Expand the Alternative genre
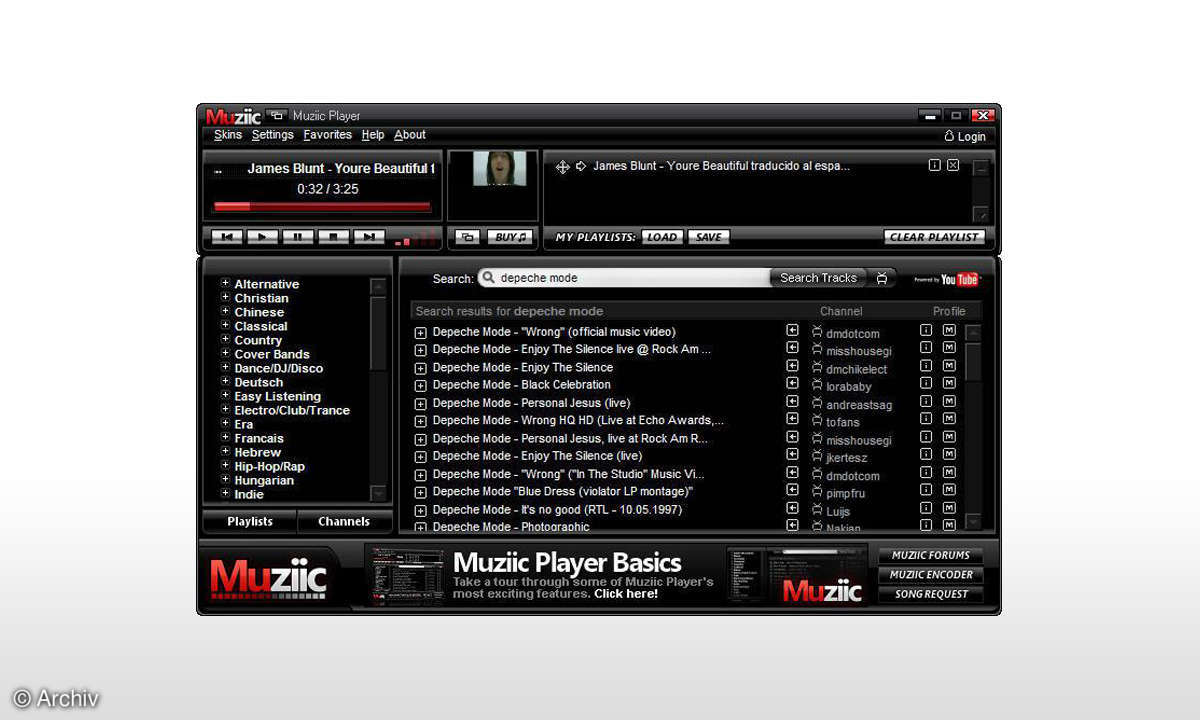1200x720 pixels. coord(226,283)
